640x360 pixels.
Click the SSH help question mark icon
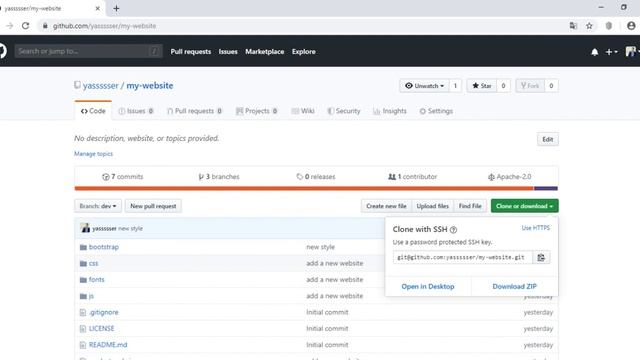[453, 230]
